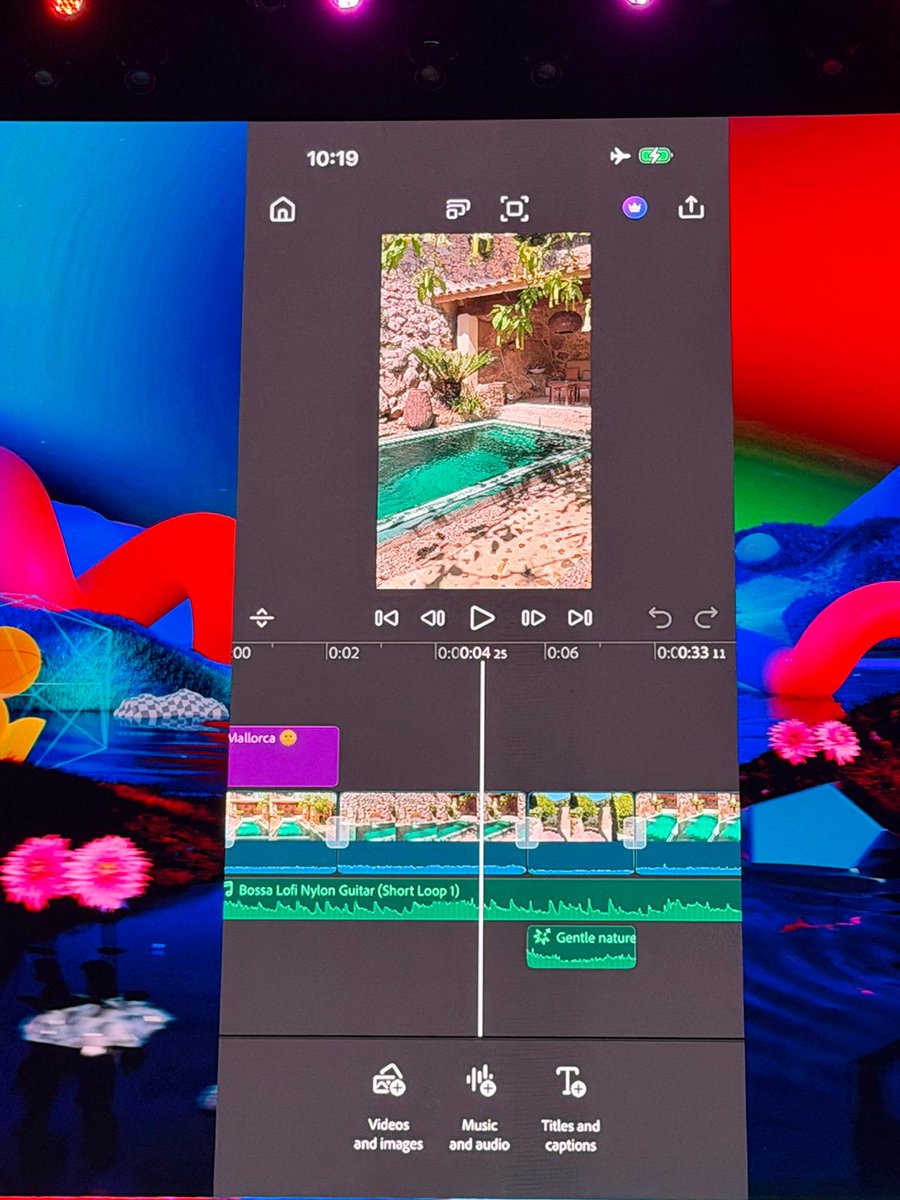Click the 0:02 mark on timeline ruler
This screenshot has width=900, height=1200.
pos(344,652)
